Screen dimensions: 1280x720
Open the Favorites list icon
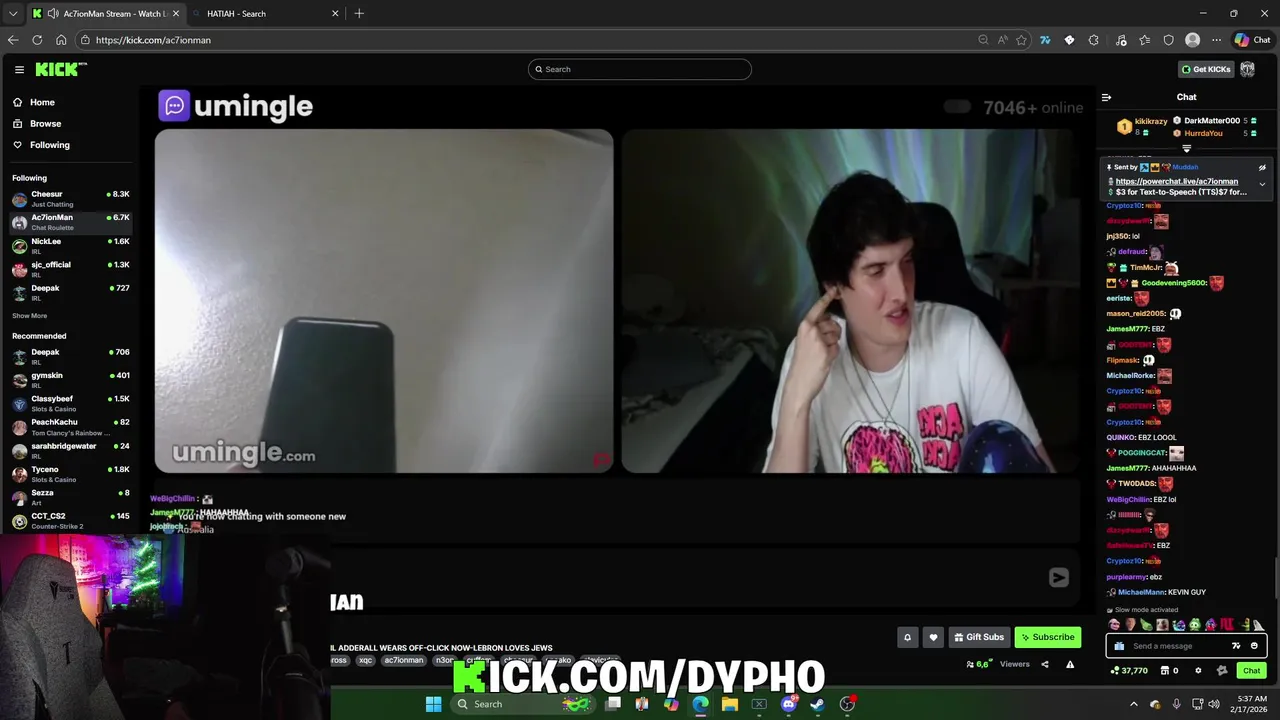click(1144, 40)
